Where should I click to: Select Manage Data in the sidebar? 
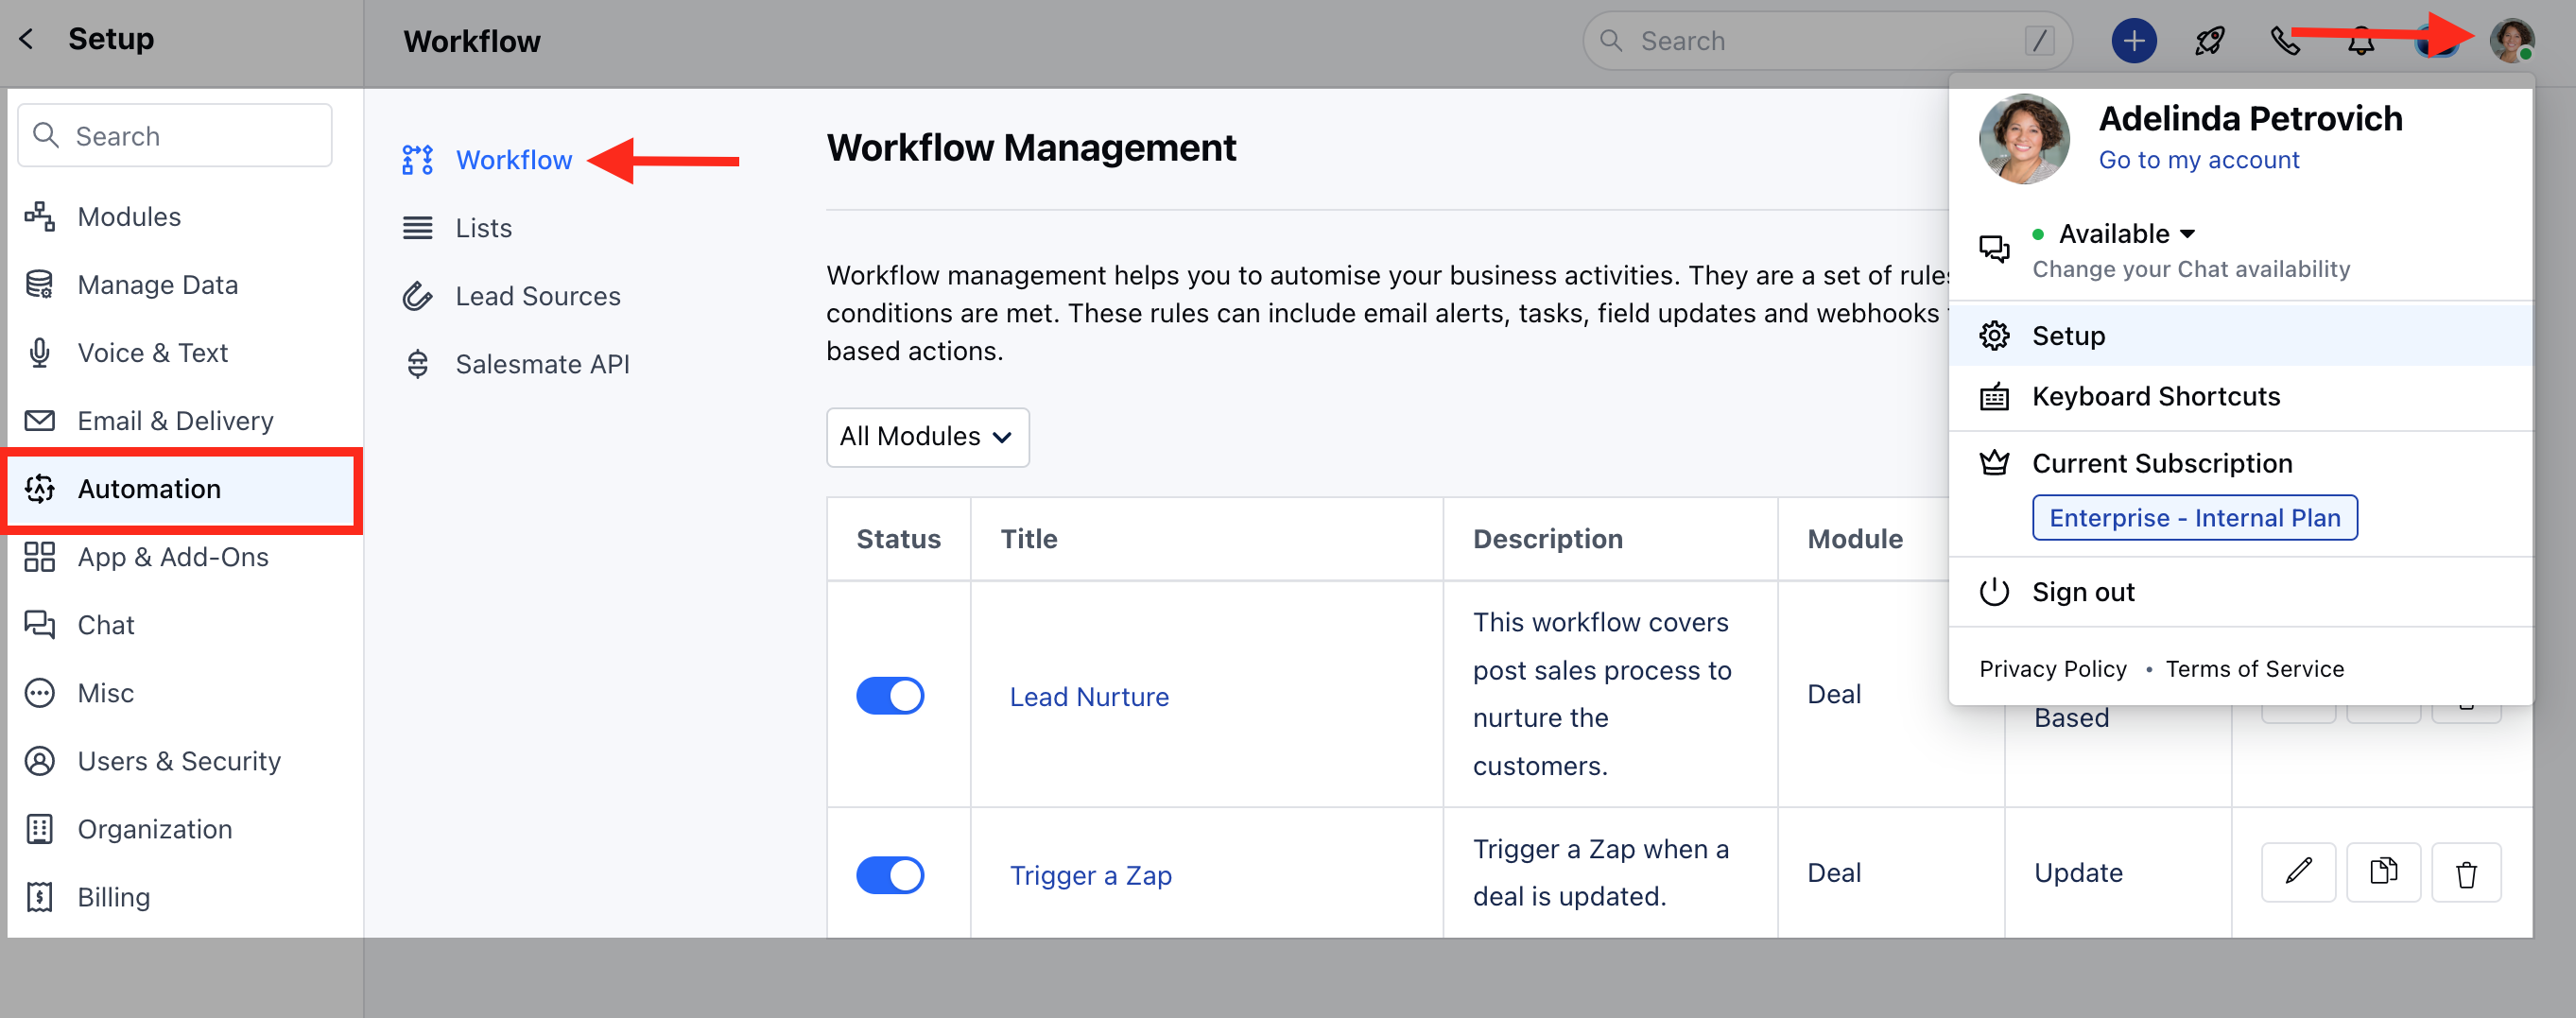click(157, 284)
